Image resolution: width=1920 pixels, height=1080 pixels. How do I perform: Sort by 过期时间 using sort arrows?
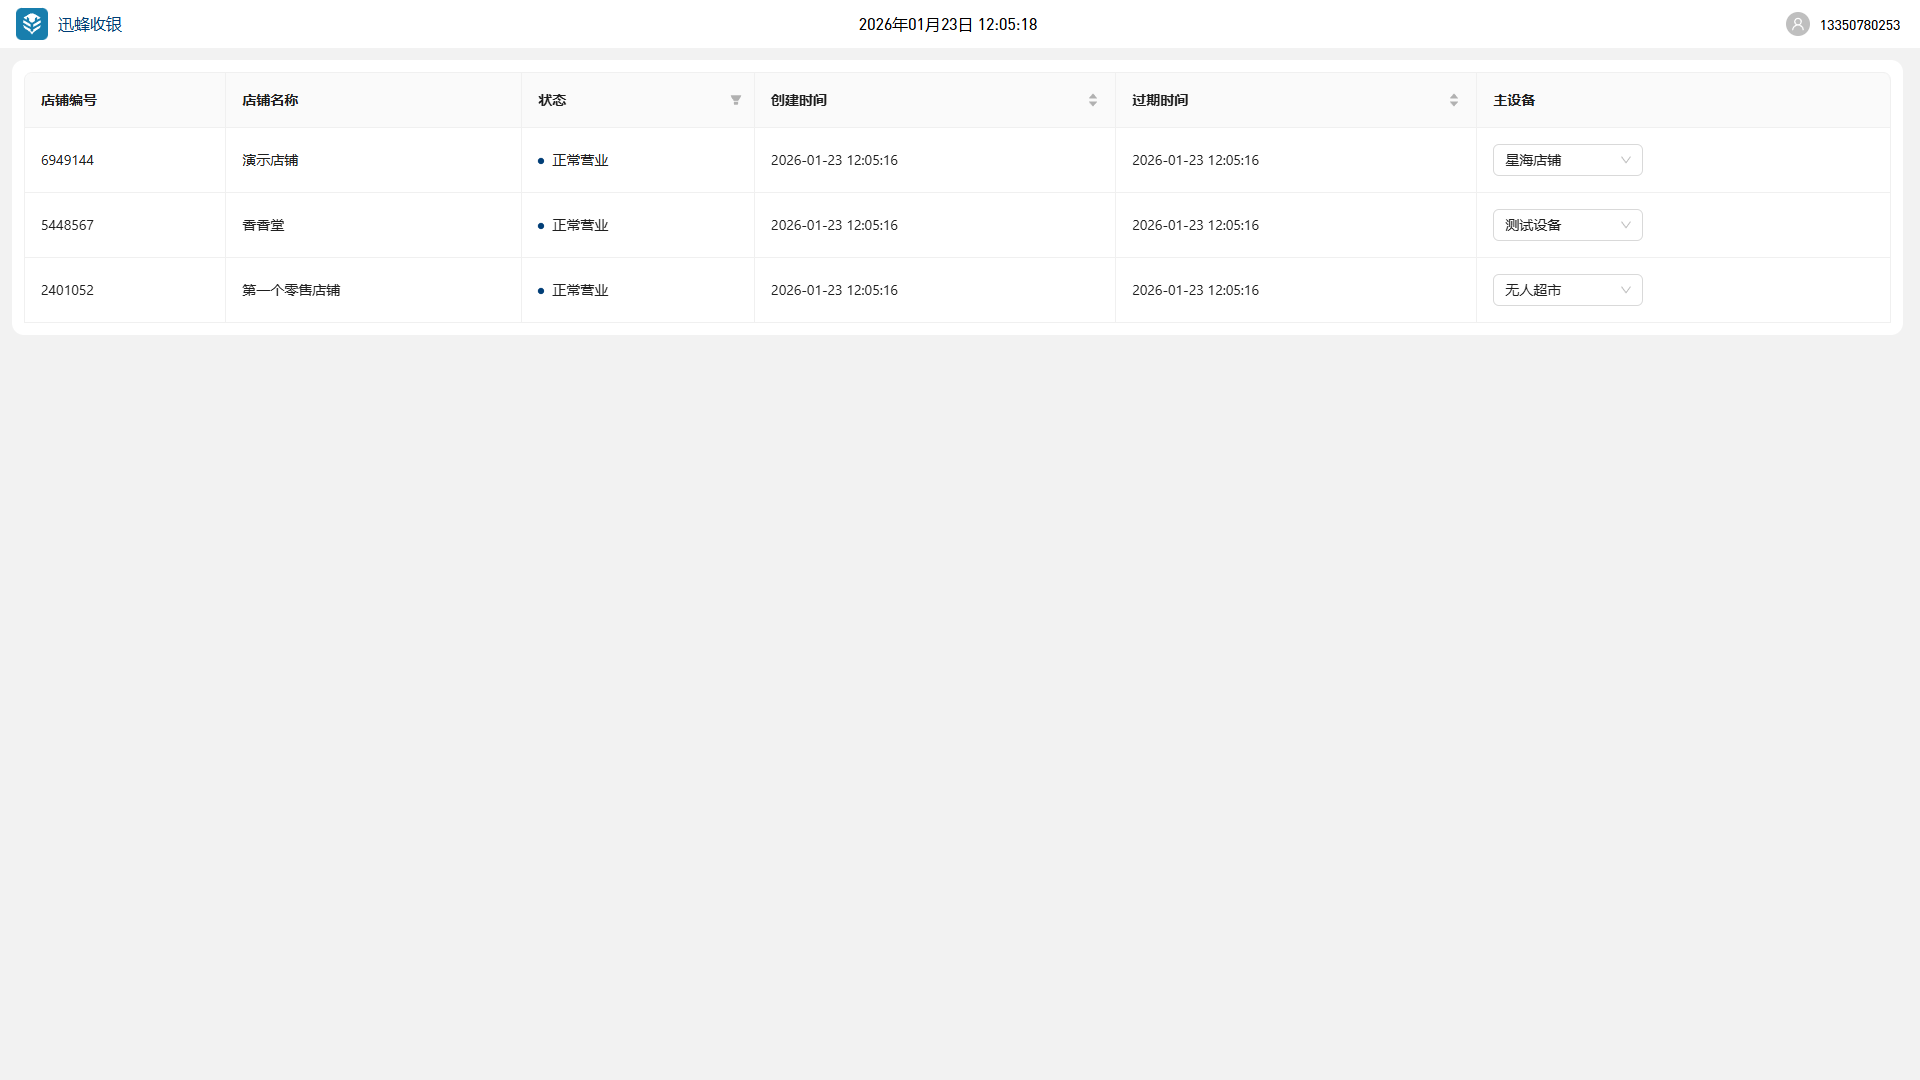[x=1453, y=100]
